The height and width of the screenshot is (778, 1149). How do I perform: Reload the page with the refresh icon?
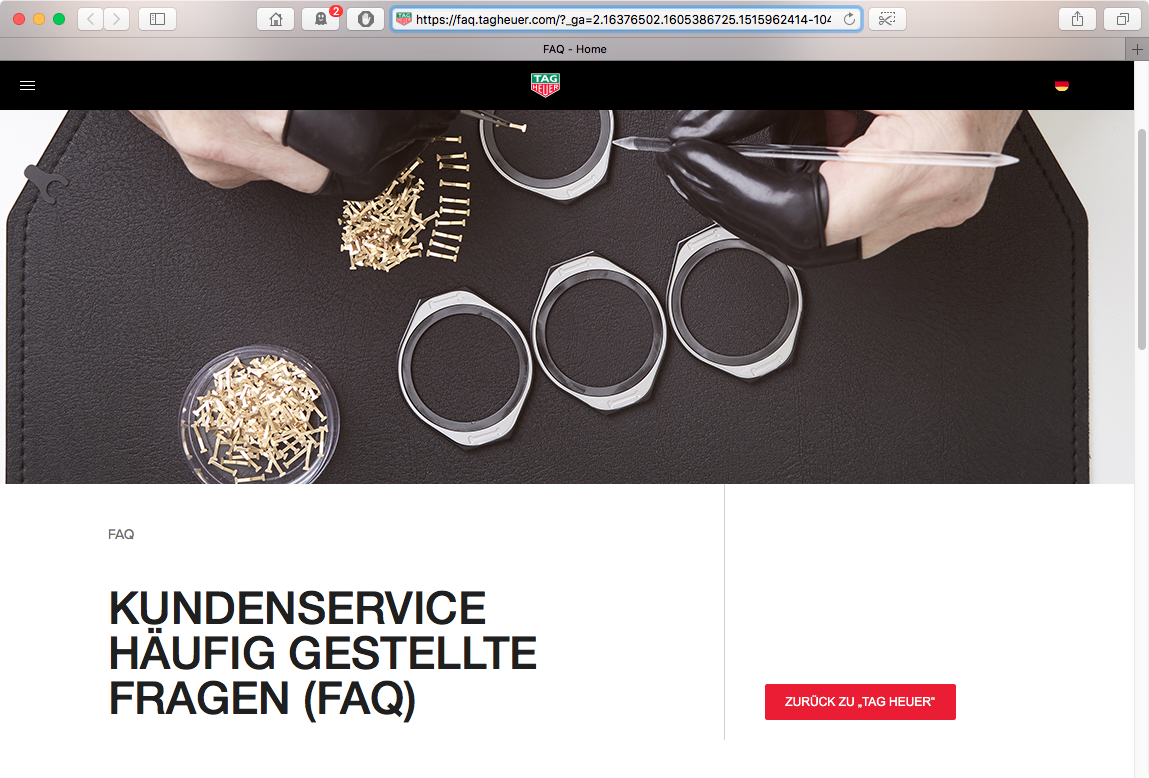click(x=849, y=19)
